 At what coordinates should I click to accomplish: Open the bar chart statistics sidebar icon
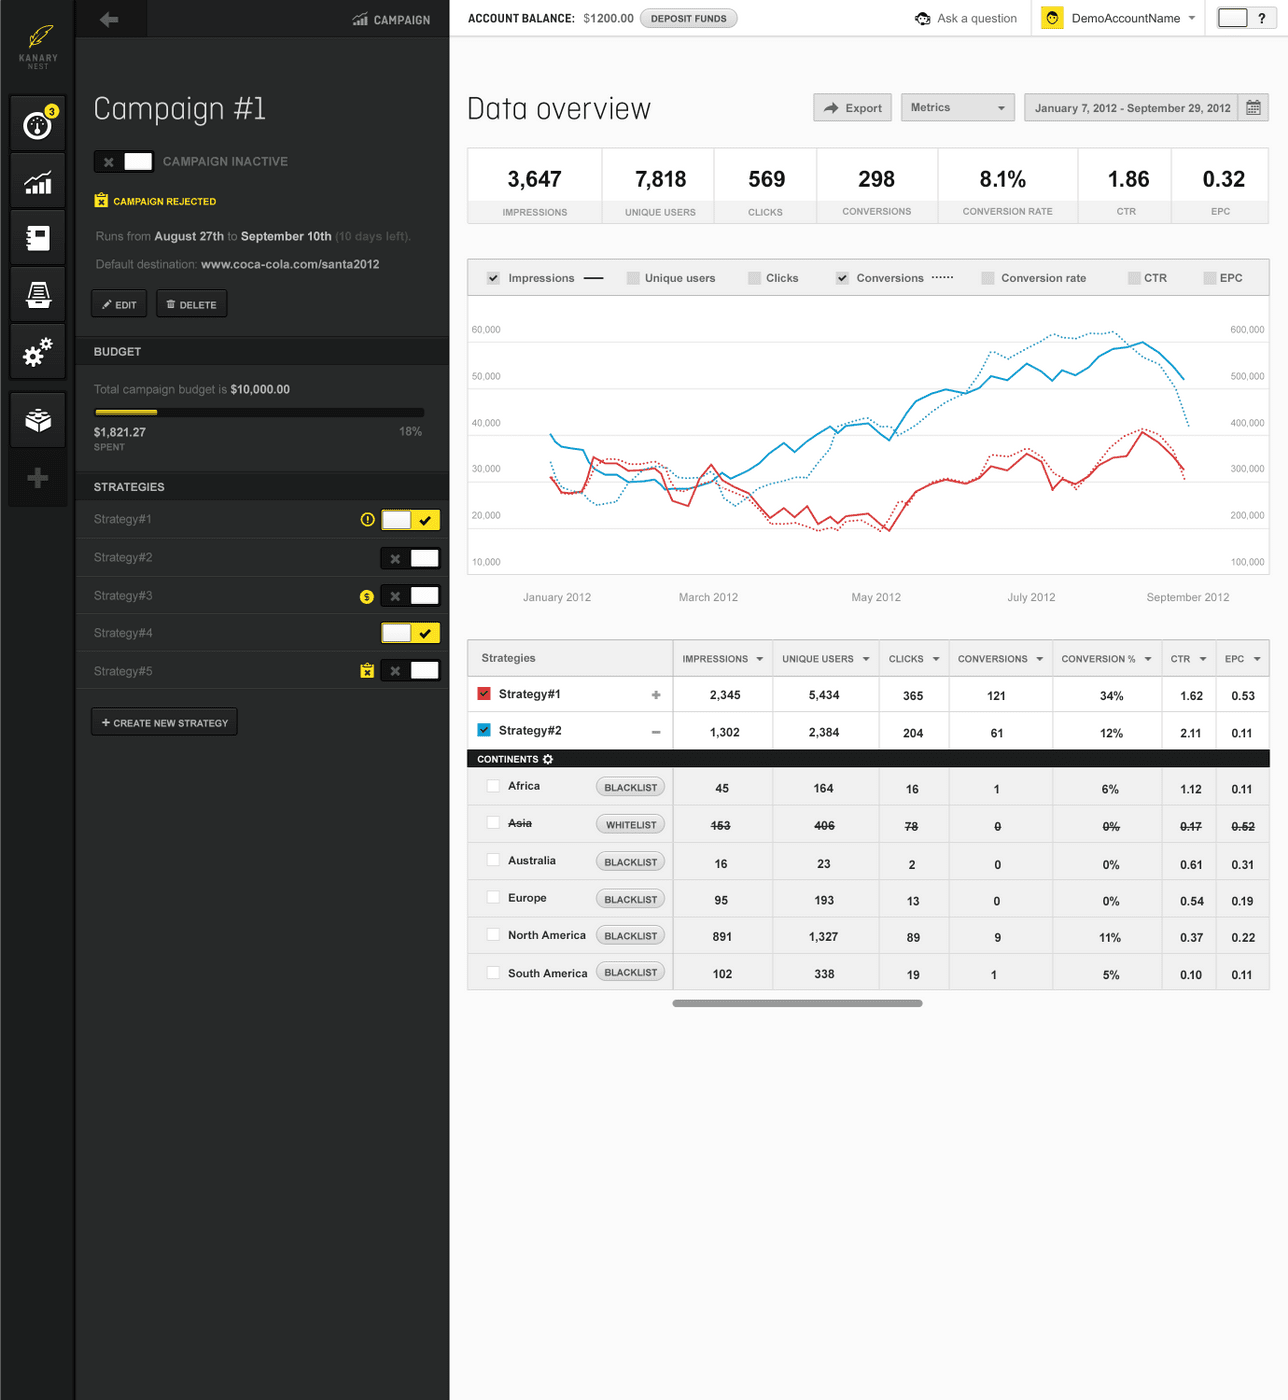coord(38,182)
